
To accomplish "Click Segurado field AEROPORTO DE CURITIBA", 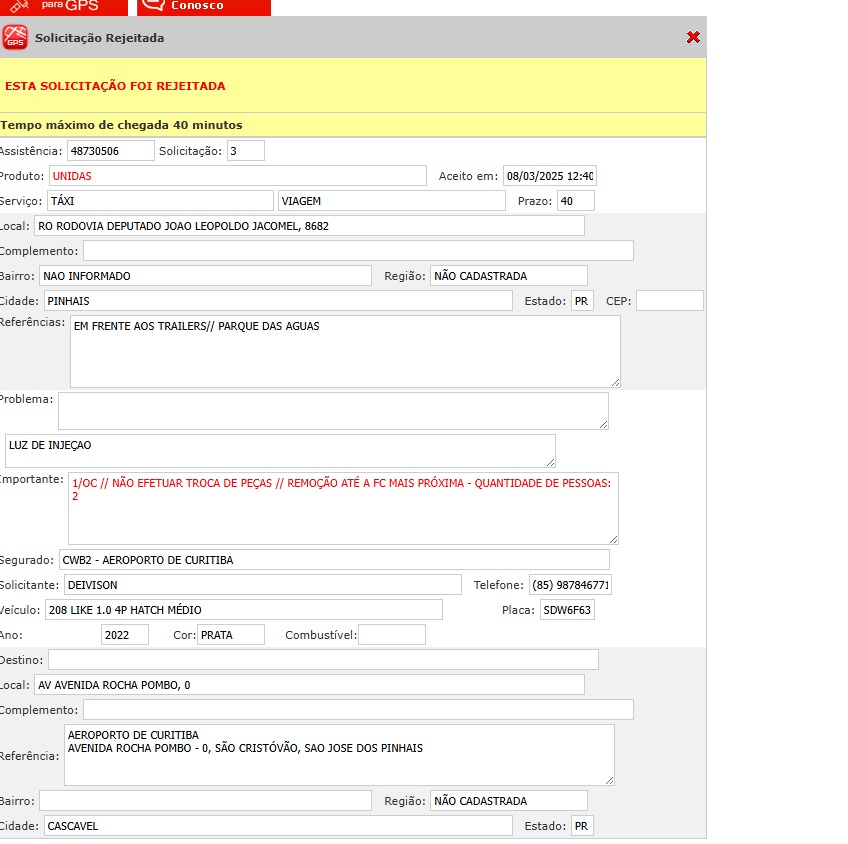I will click(334, 560).
